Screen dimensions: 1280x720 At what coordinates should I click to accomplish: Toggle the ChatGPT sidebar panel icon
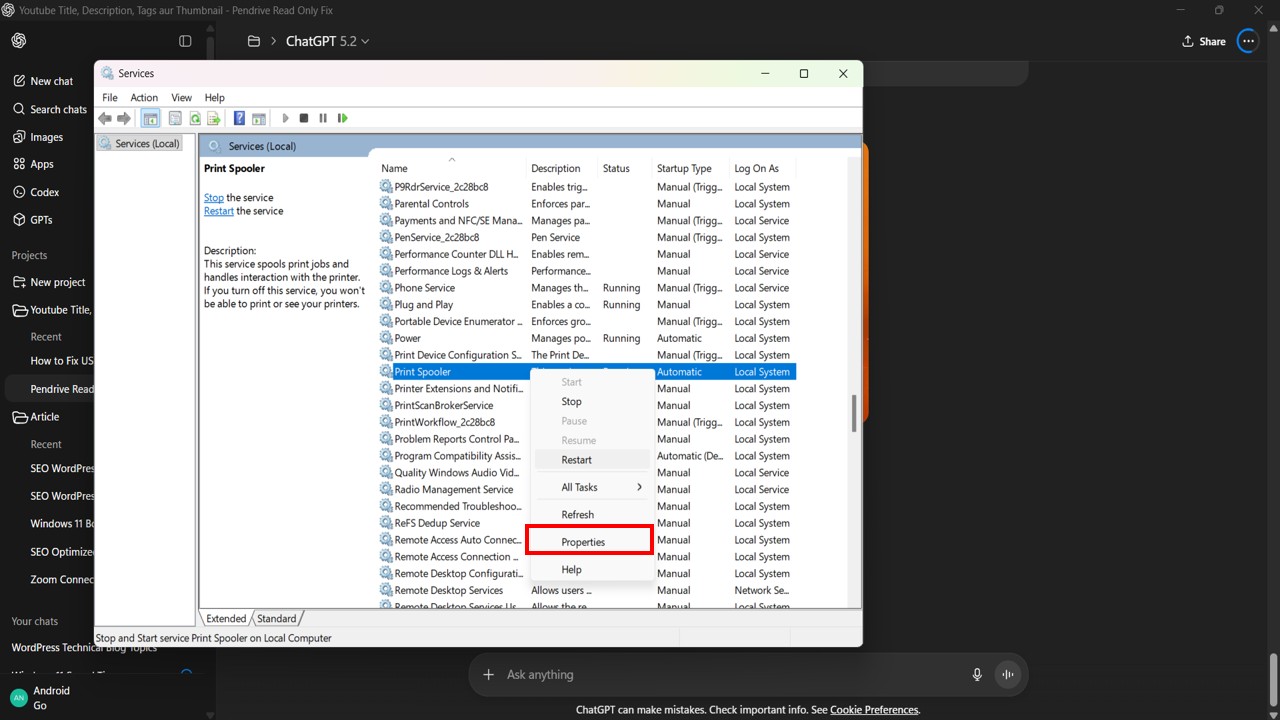185,41
